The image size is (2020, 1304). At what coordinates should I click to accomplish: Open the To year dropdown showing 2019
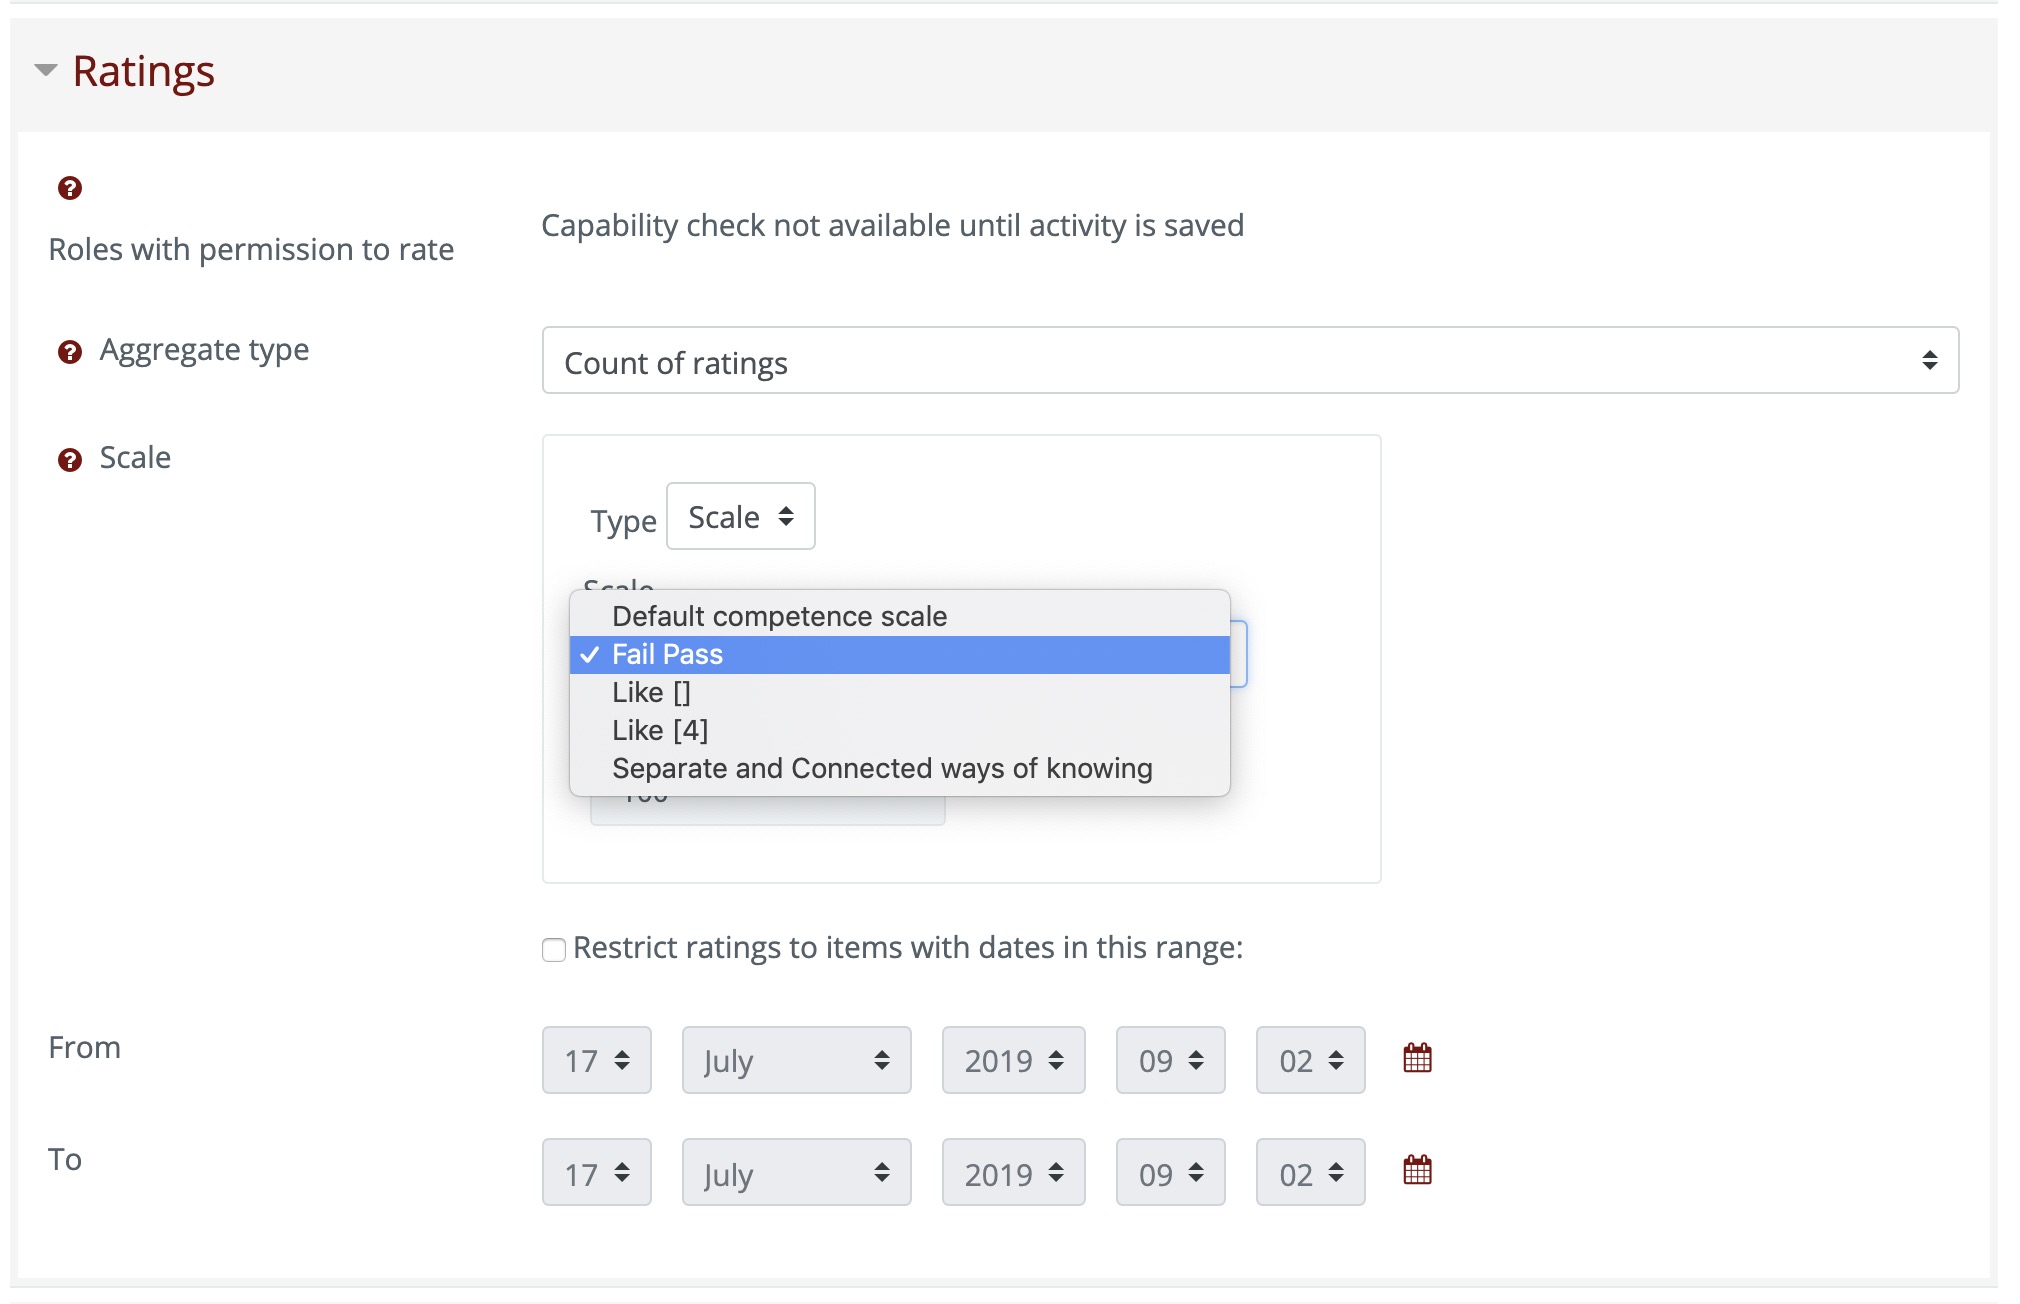pyautogui.click(x=1012, y=1172)
